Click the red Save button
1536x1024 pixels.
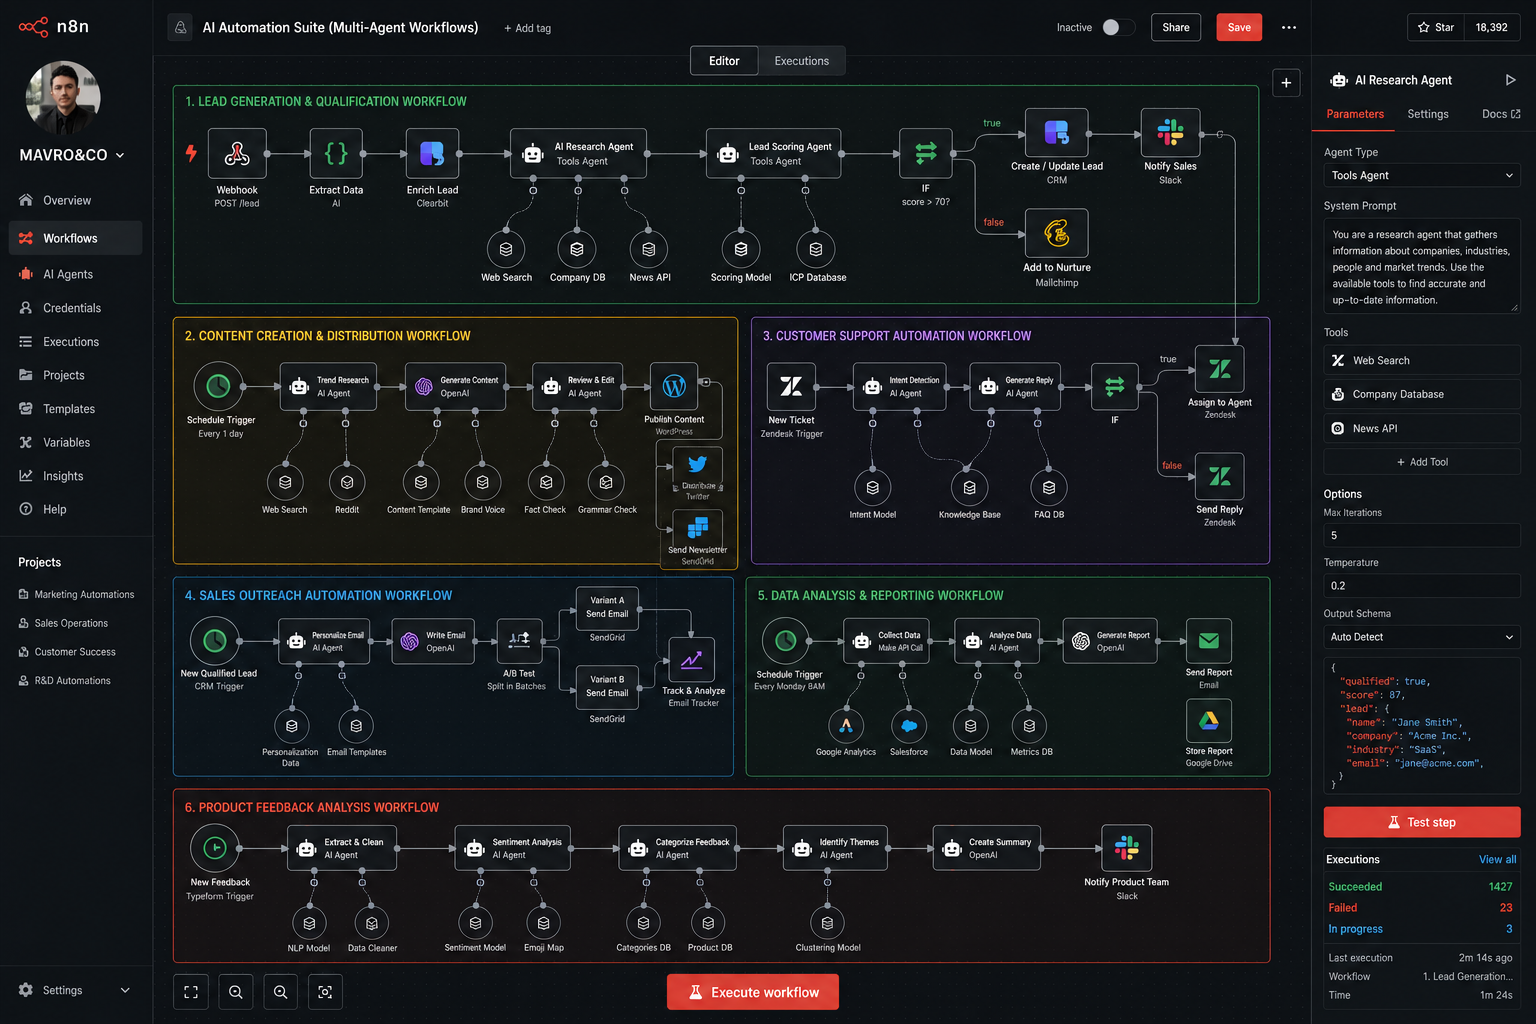click(1239, 28)
